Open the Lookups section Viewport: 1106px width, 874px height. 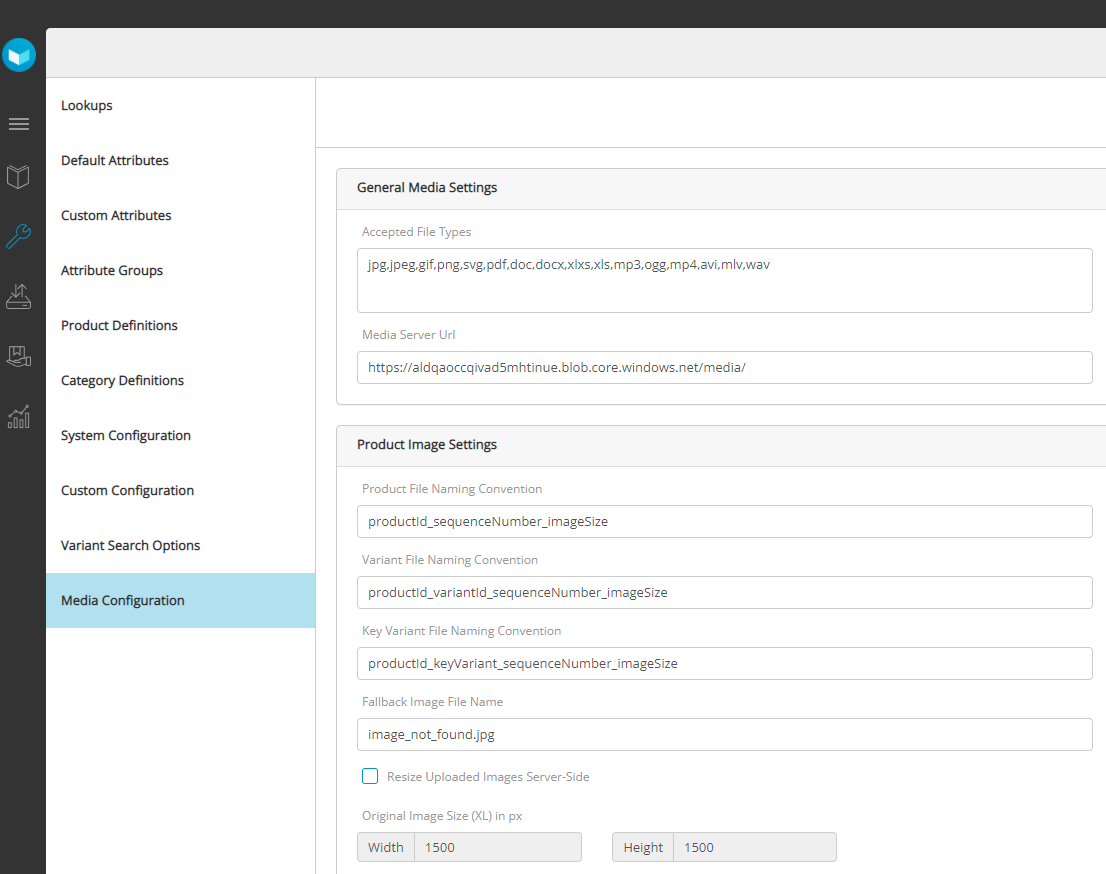pos(87,105)
